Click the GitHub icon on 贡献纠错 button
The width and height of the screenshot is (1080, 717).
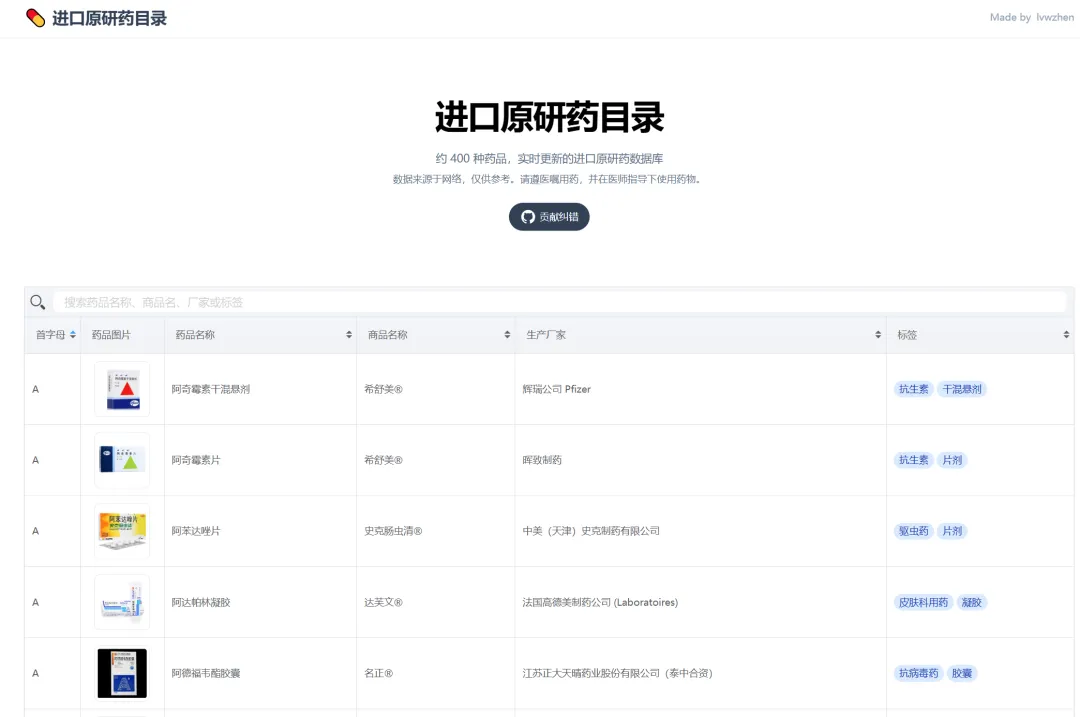(x=528, y=217)
